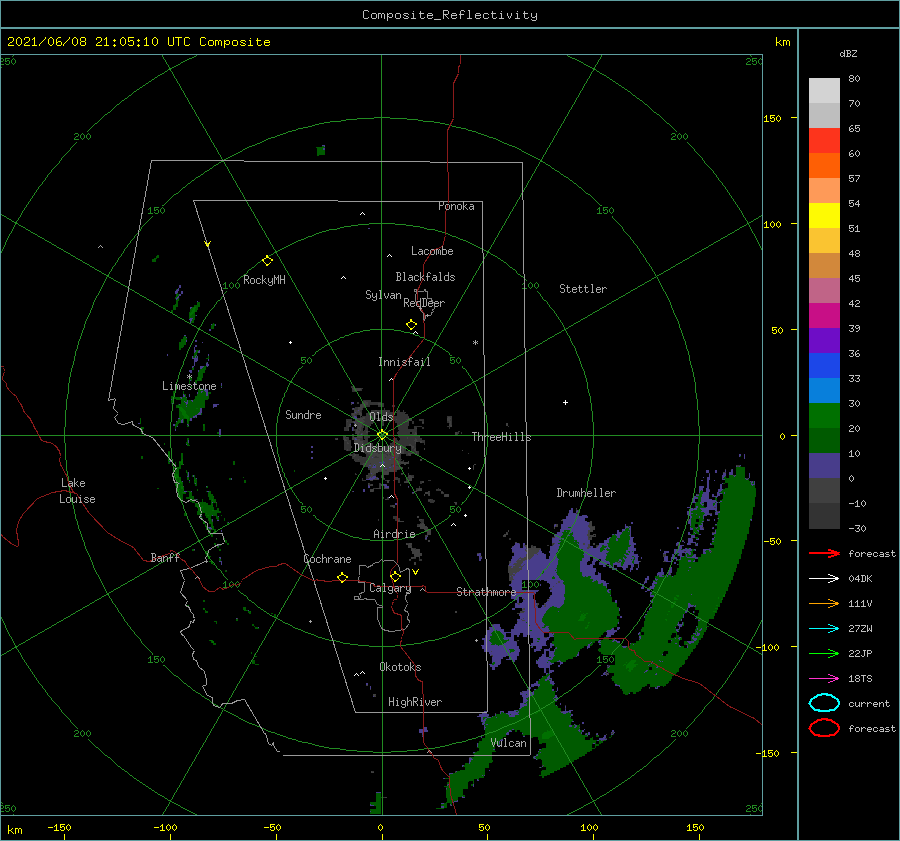This screenshot has width=900, height=841.
Task: Click the Lake Louise label
Action: tap(77, 491)
